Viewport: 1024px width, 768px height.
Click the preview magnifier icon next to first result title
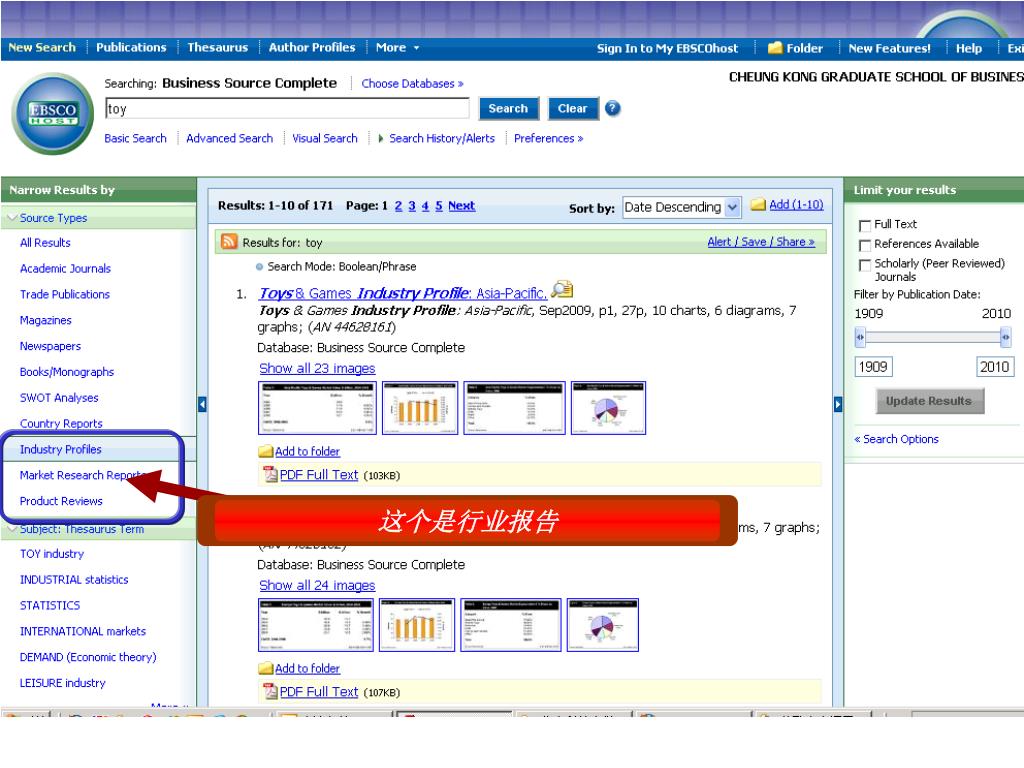pos(562,289)
